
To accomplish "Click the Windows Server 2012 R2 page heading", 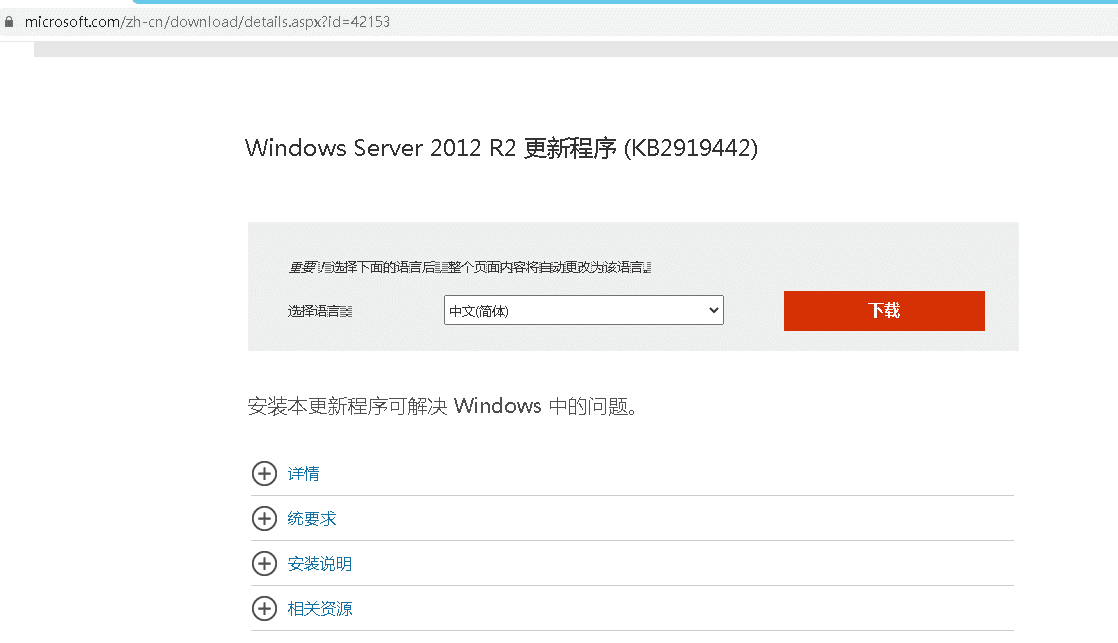I will point(430,149).
